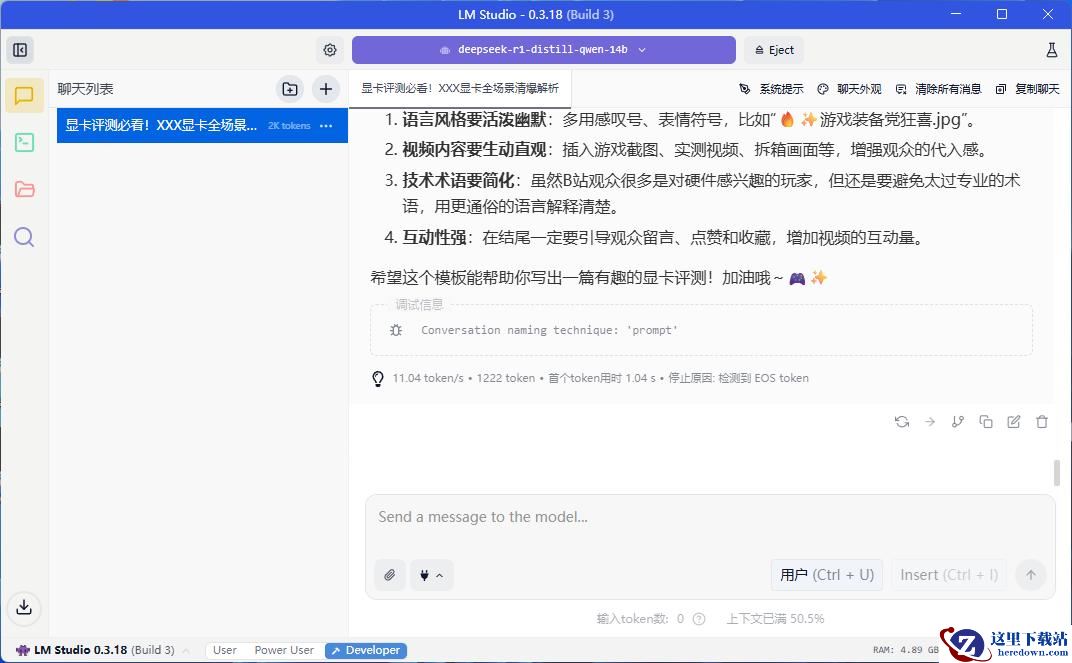Click the Insert (Ctrl + I) button
Screen dimensions: 1072x663
pos(949,575)
